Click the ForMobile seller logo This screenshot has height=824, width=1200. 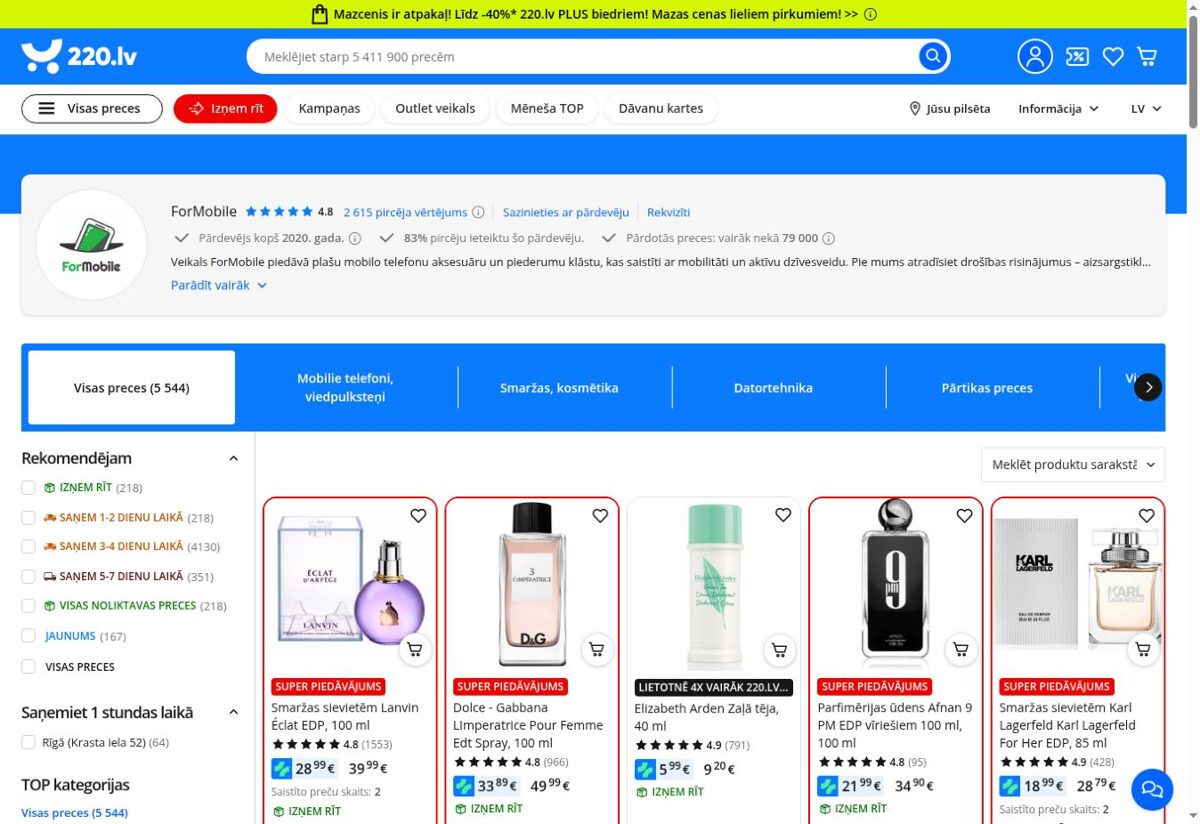pyautogui.click(x=91, y=244)
